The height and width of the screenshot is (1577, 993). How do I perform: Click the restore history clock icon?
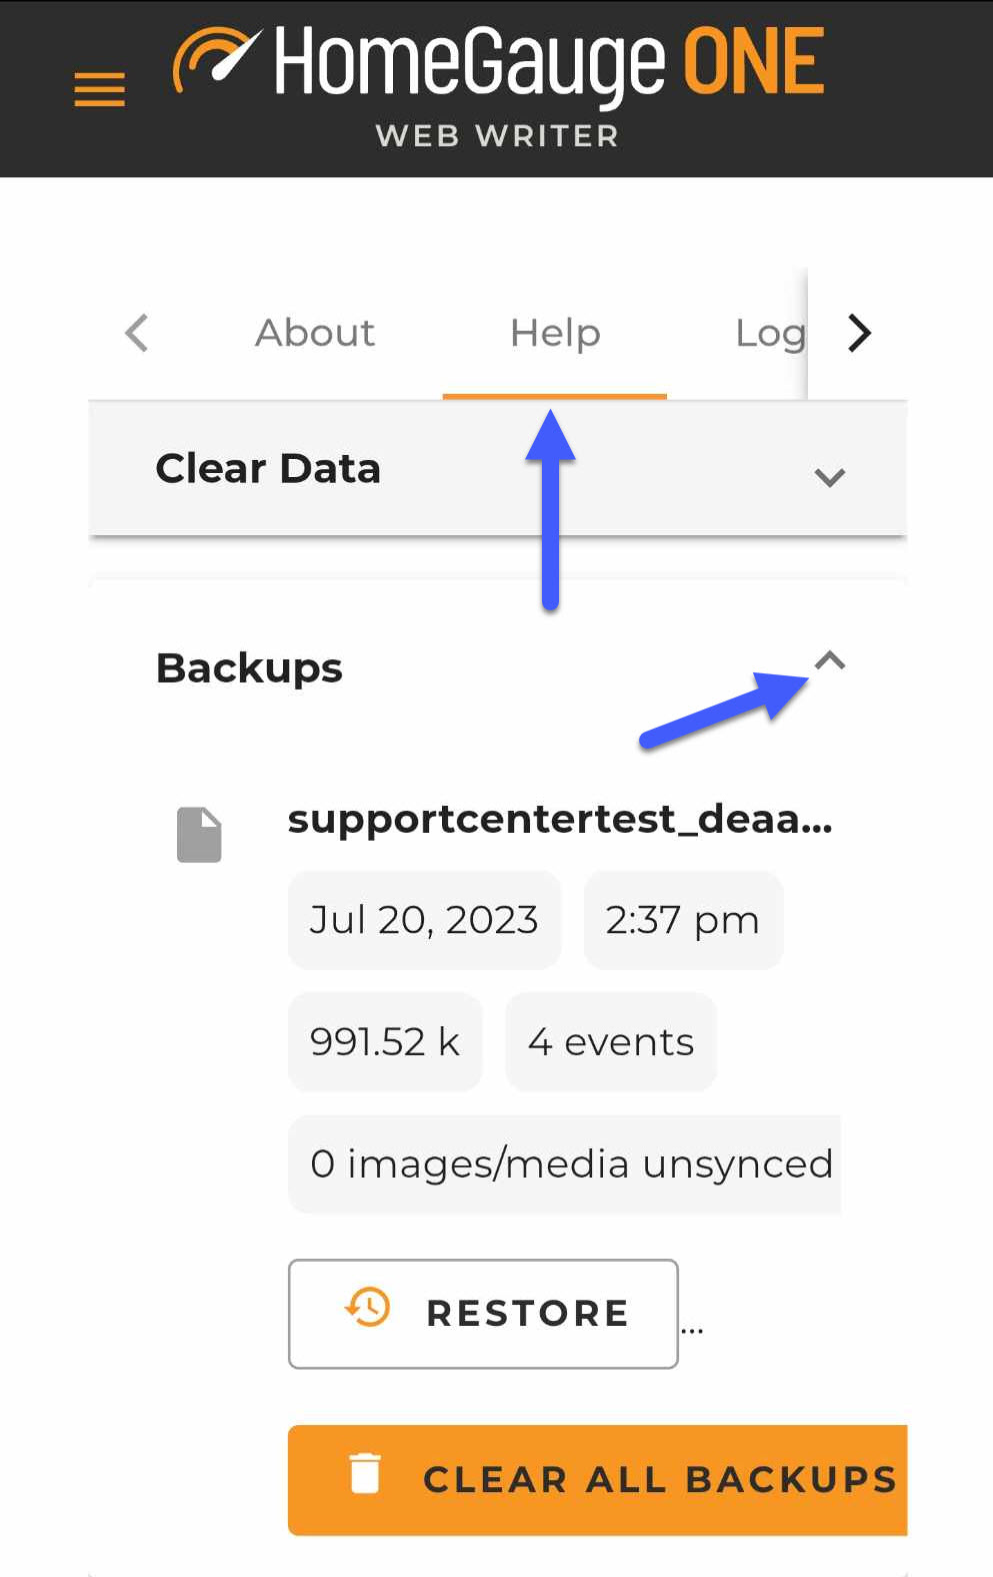368,1307
